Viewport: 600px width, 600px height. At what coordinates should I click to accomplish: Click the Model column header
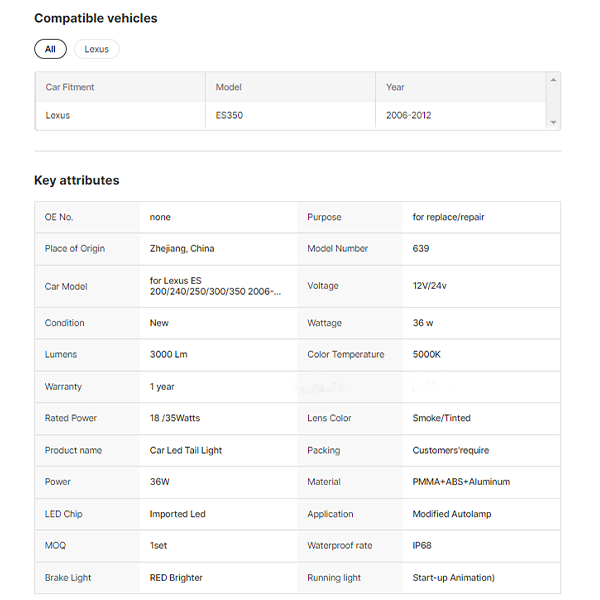point(228,87)
